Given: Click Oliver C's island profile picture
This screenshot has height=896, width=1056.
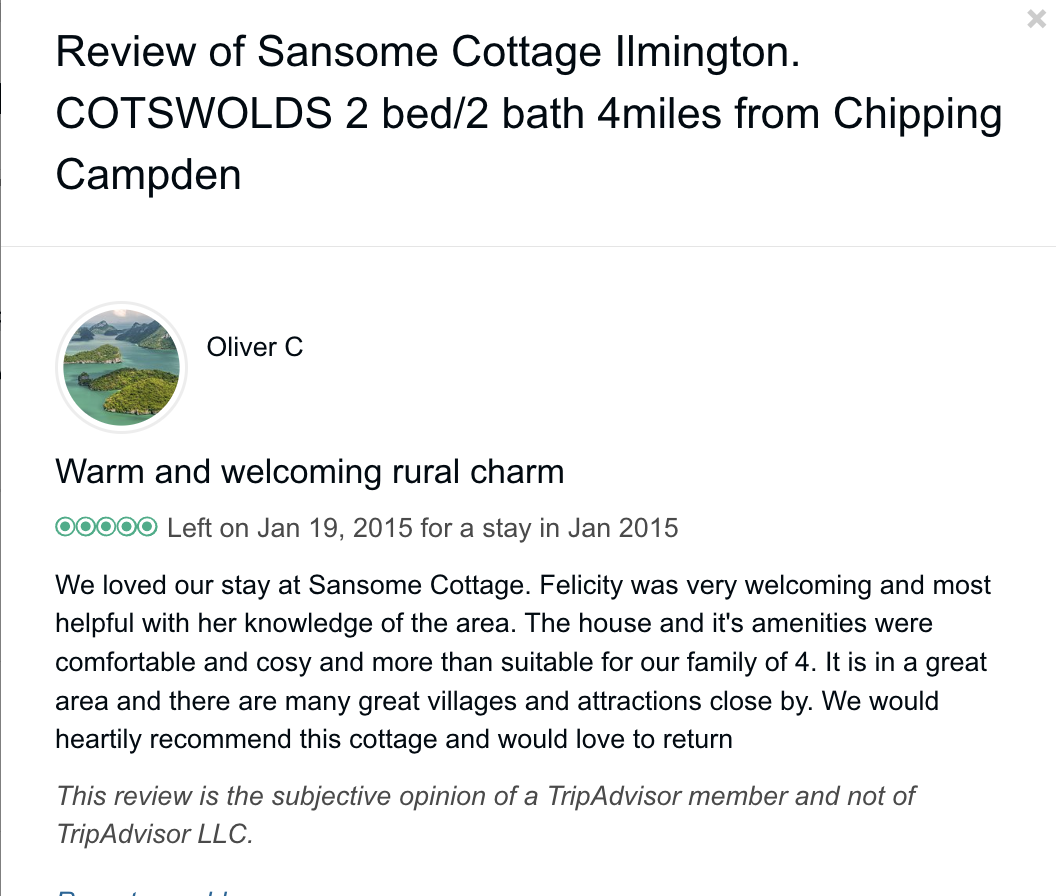Looking at the screenshot, I should point(121,367).
